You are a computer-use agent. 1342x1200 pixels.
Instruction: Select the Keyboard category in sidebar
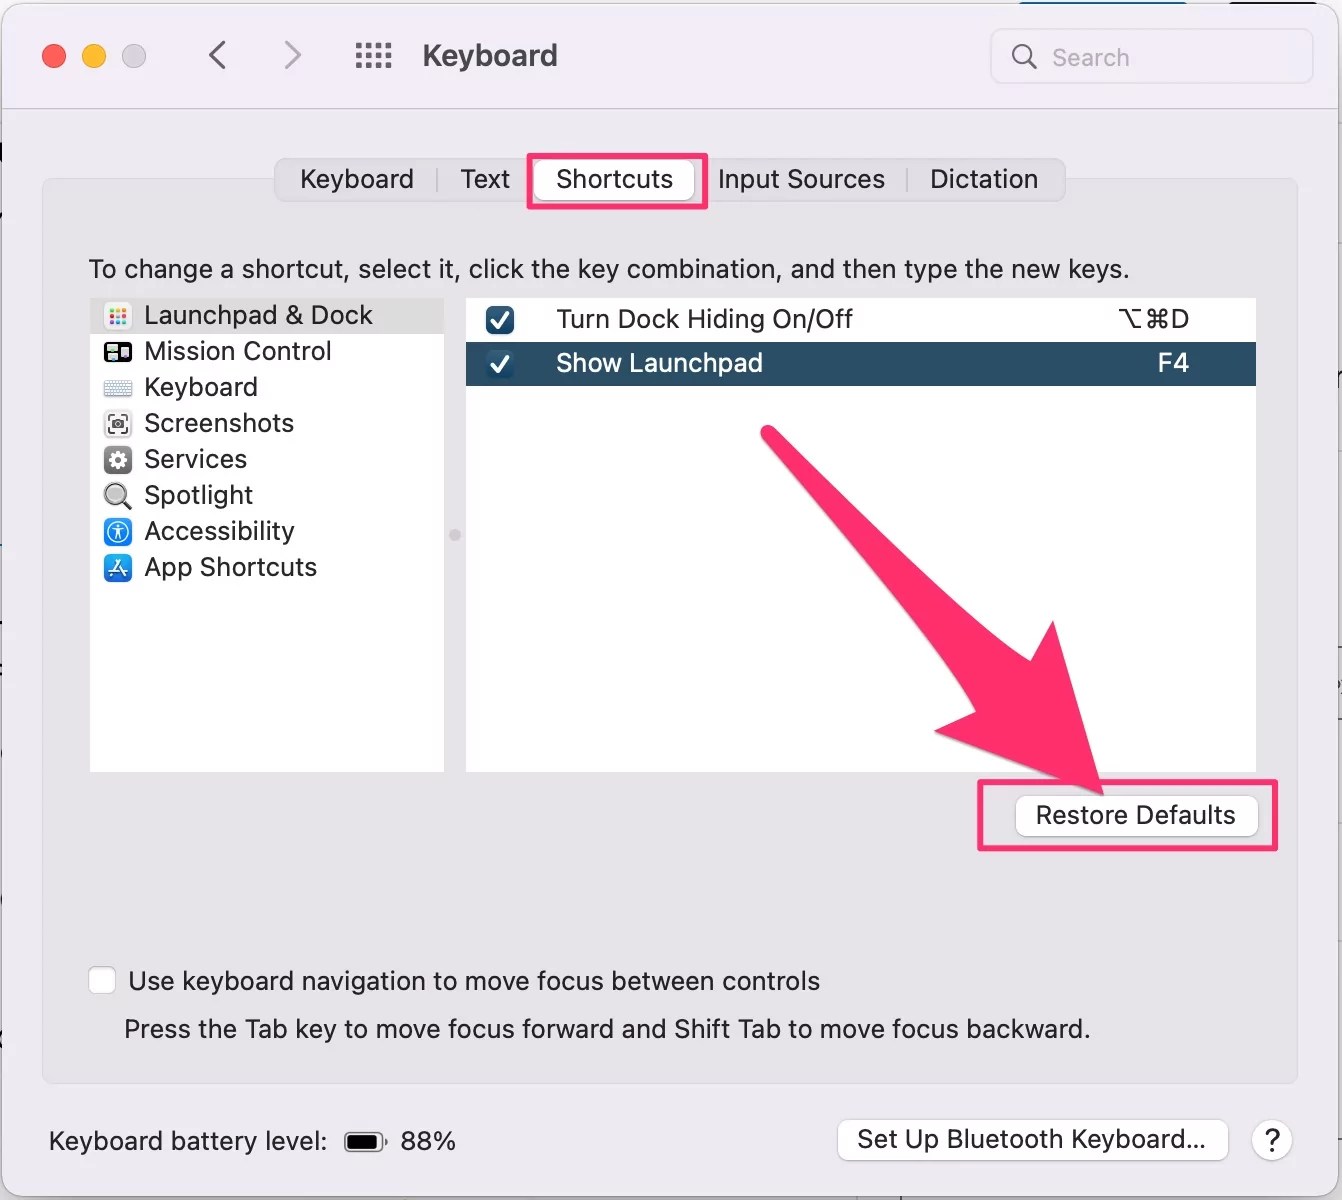(200, 387)
